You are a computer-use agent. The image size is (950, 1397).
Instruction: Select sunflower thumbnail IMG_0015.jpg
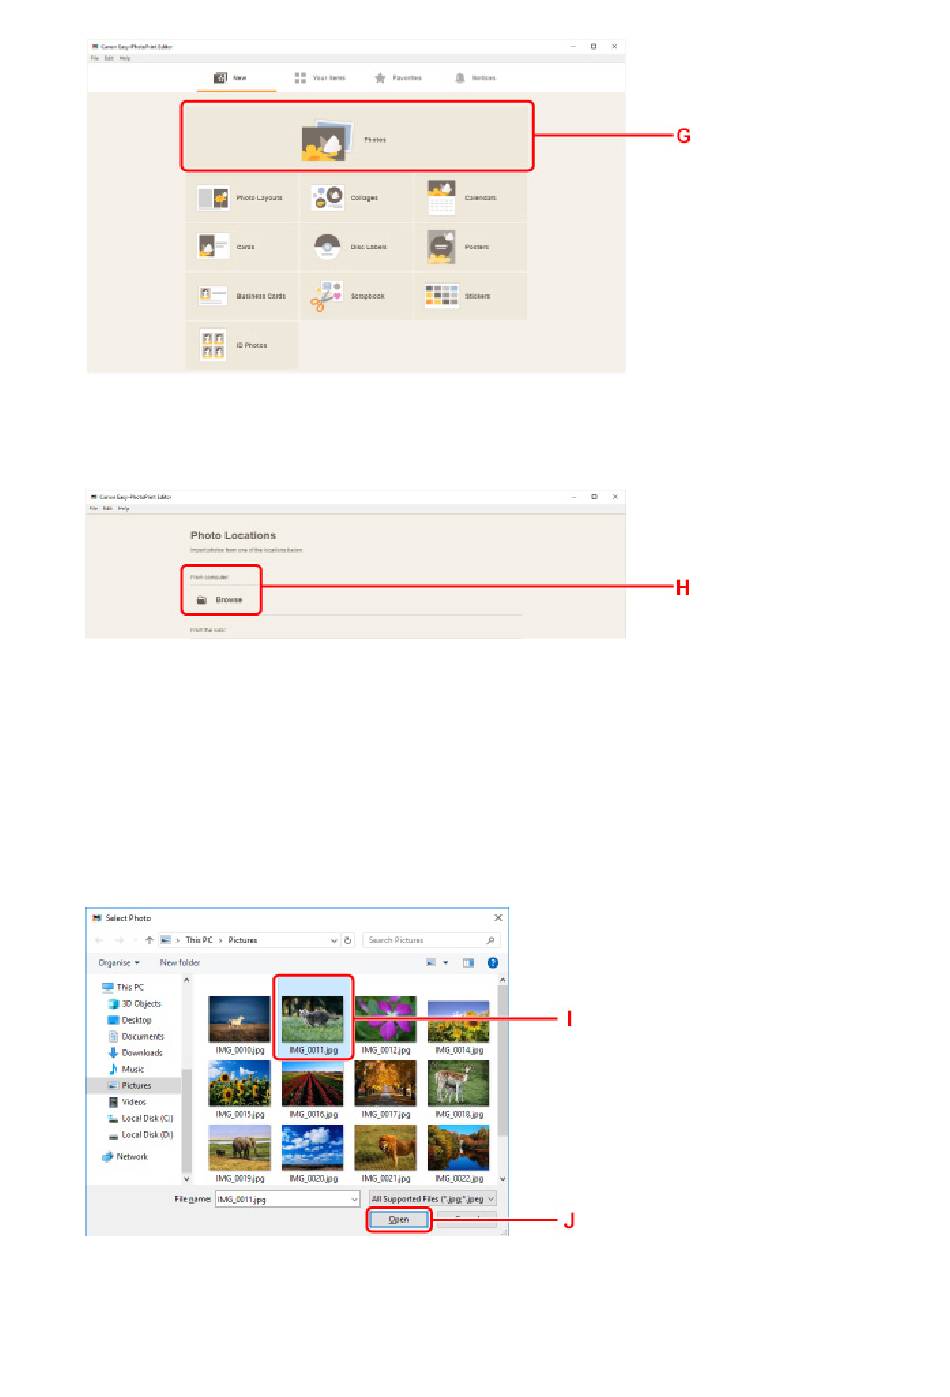[240, 1089]
